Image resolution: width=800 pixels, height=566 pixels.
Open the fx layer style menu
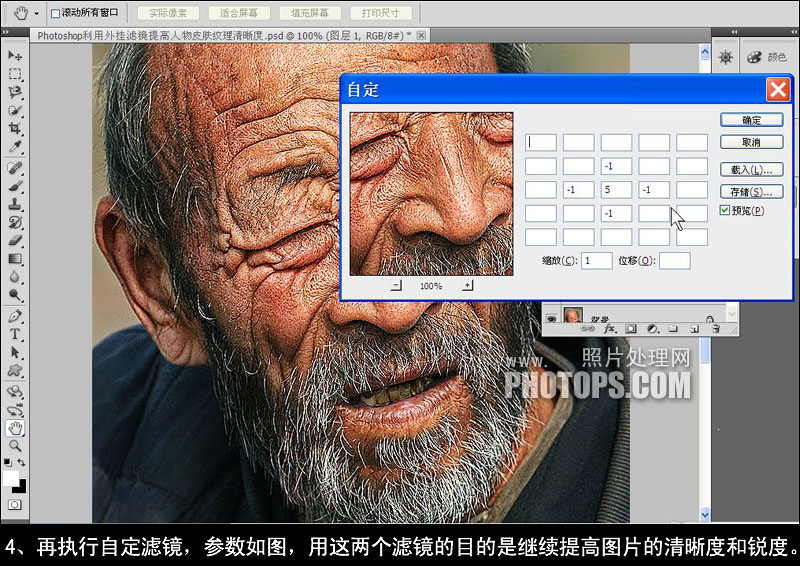click(609, 329)
